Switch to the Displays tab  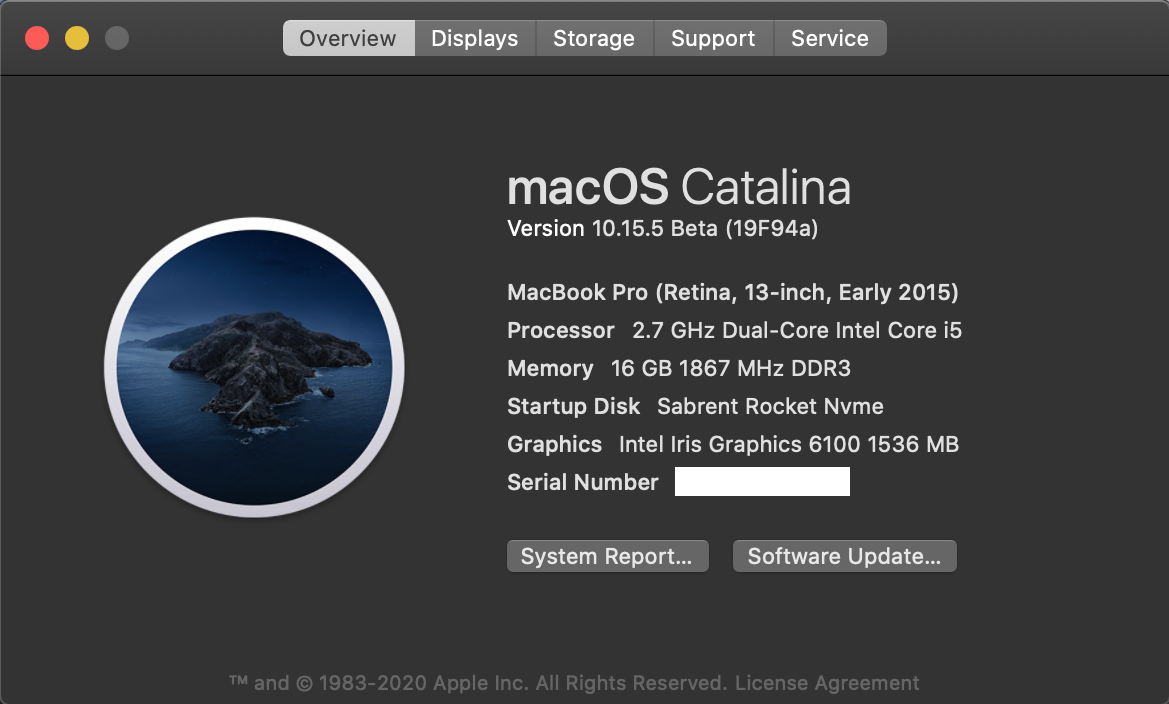(x=475, y=39)
